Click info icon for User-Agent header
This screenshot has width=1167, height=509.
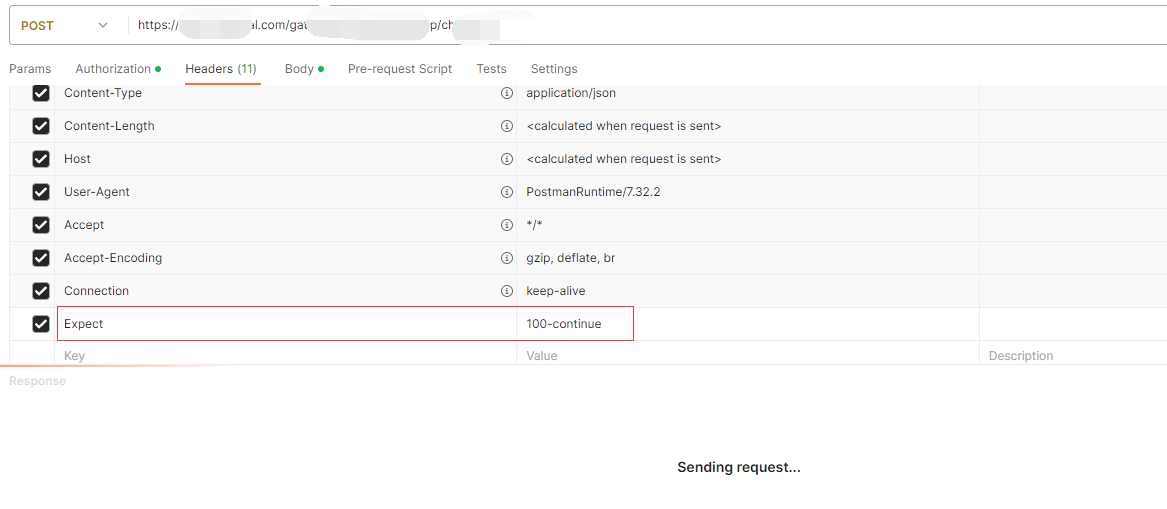pyautogui.click(x=506, y=192)
